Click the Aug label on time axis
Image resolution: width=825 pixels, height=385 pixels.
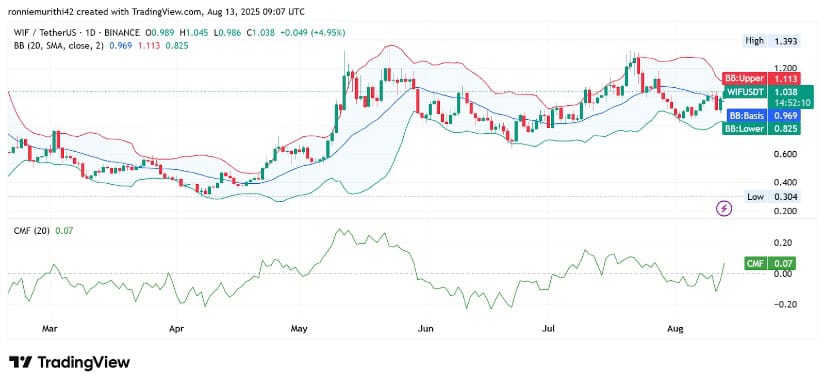675,329
